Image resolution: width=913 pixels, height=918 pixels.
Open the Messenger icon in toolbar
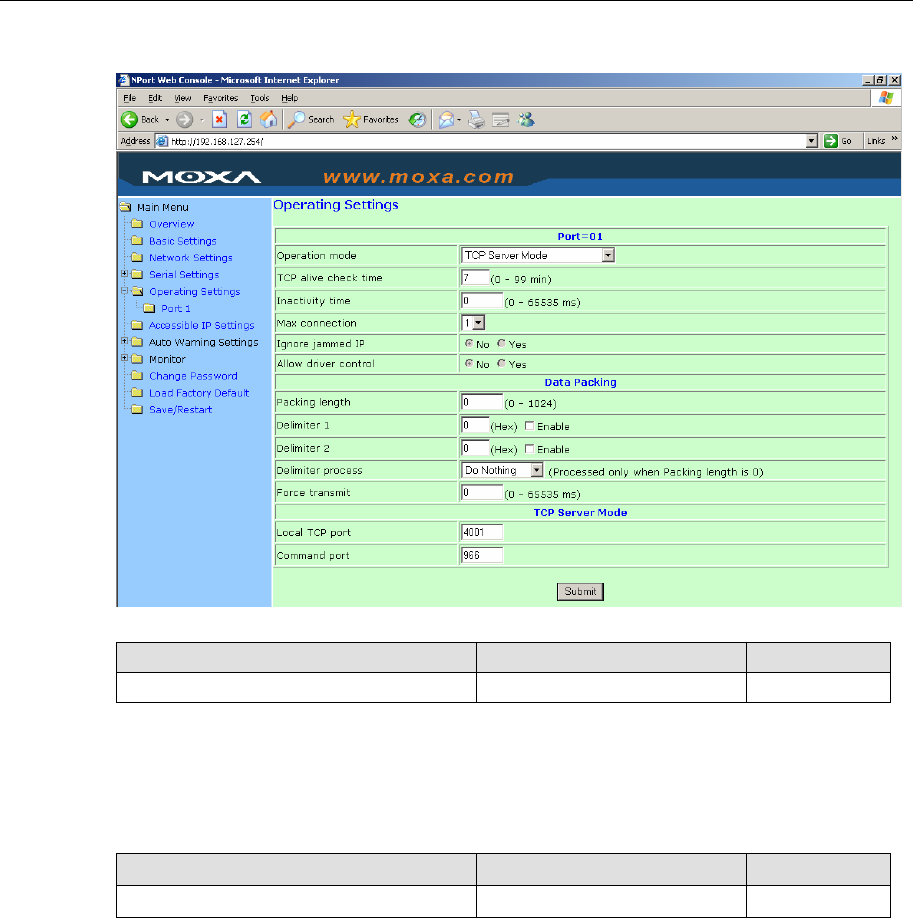tap(526, 119)
